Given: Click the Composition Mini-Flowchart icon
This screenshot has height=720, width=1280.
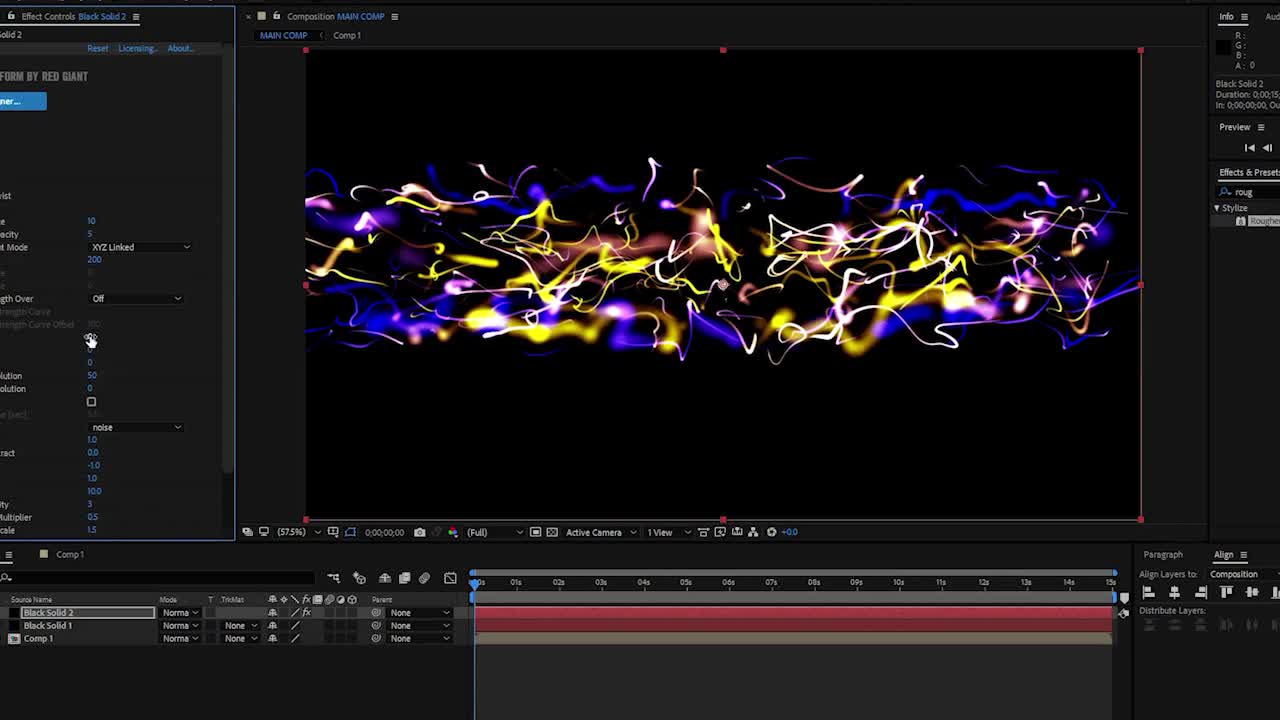Looking at the screenshot, I should click(x=333, y=578).
